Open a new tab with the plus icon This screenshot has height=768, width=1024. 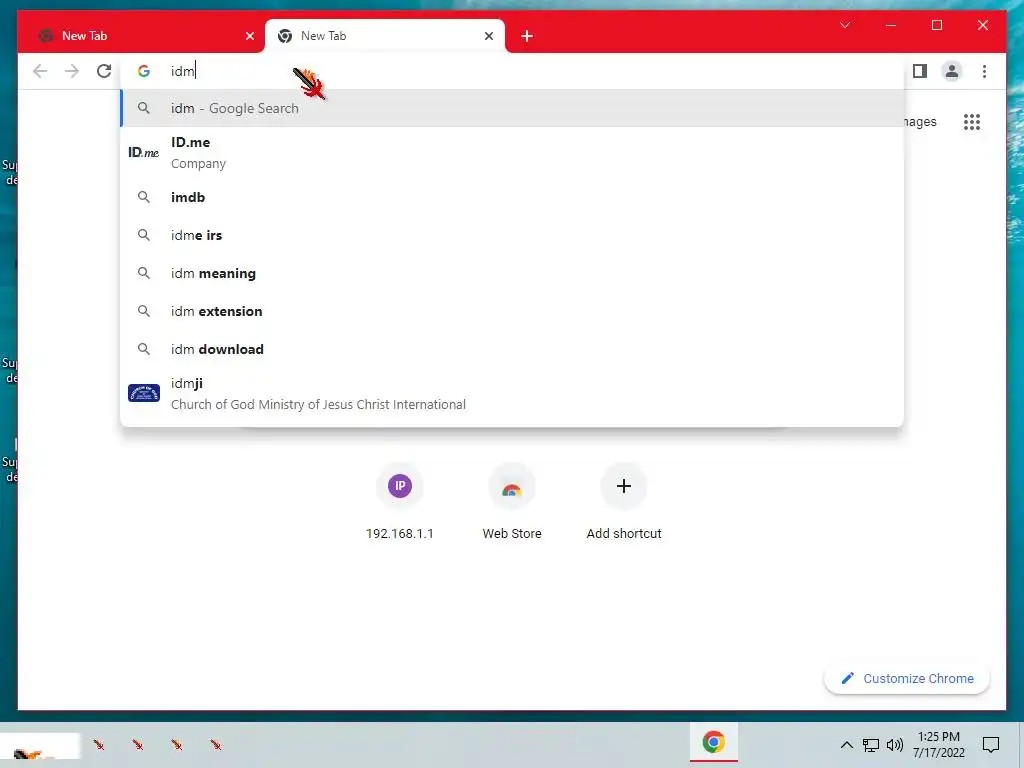click(527, 37)
